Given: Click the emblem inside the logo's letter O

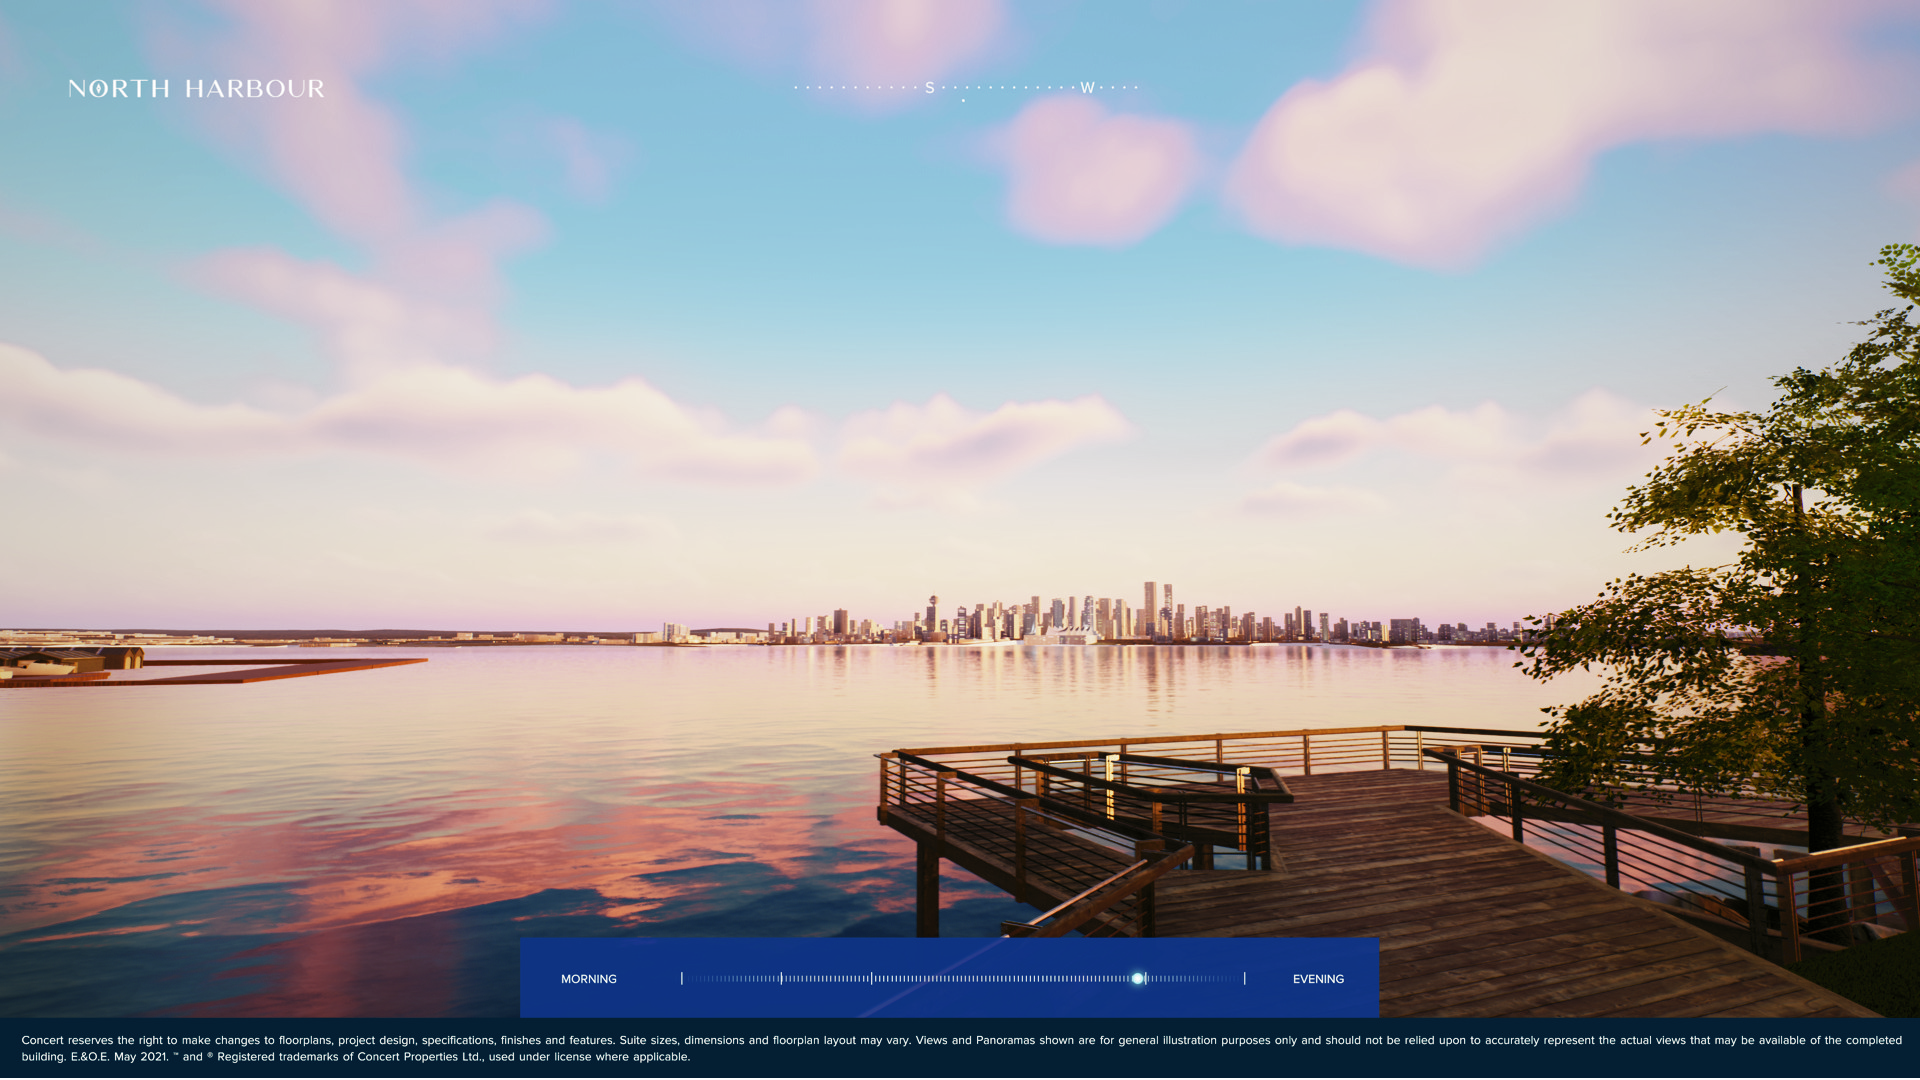Looking at the screenshot, I should click(x=99, y=89).
